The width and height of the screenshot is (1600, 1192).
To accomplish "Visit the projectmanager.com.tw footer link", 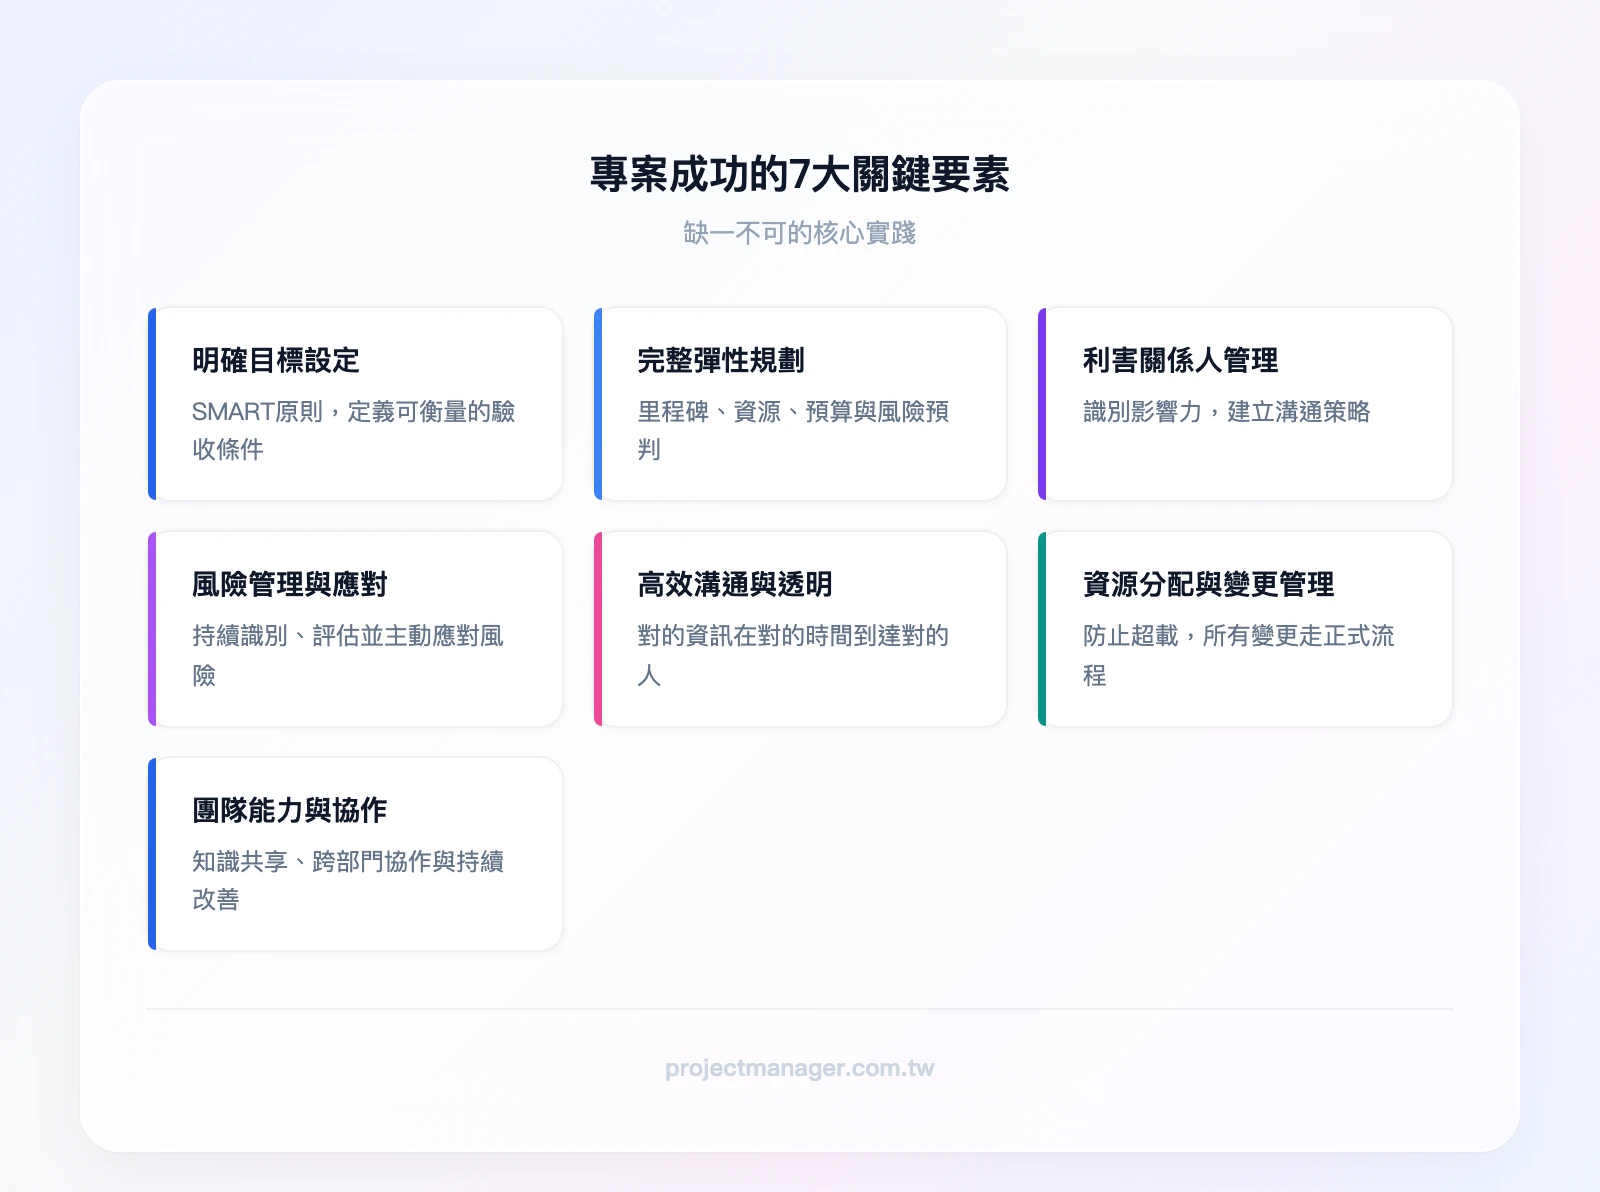I will click(799, 1068).
